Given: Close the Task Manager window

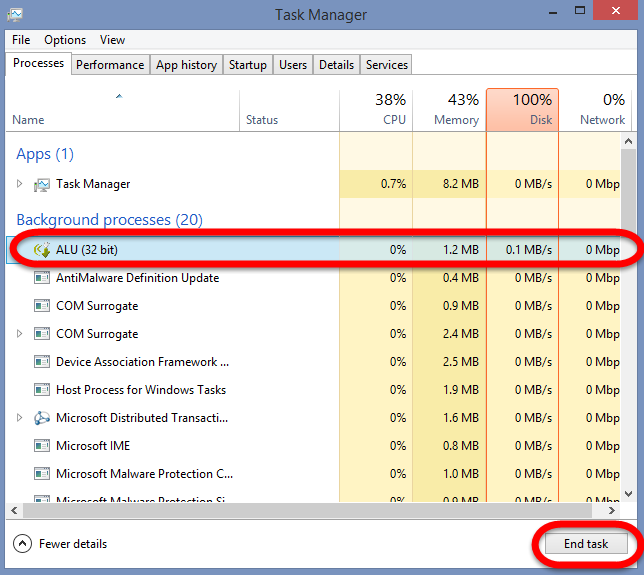Looking at the screenshot, I should tap(615, 10).
